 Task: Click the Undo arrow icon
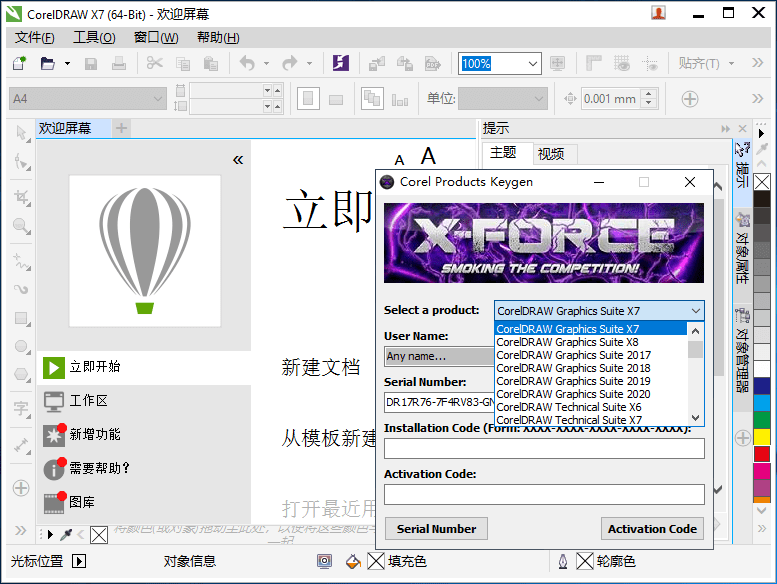pyautogui.click(x=247, y=63)
